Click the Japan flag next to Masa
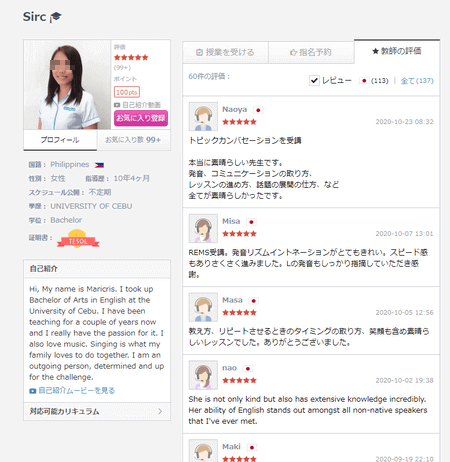This screenshot has width=450, height=462. click(x=254, y=301)
